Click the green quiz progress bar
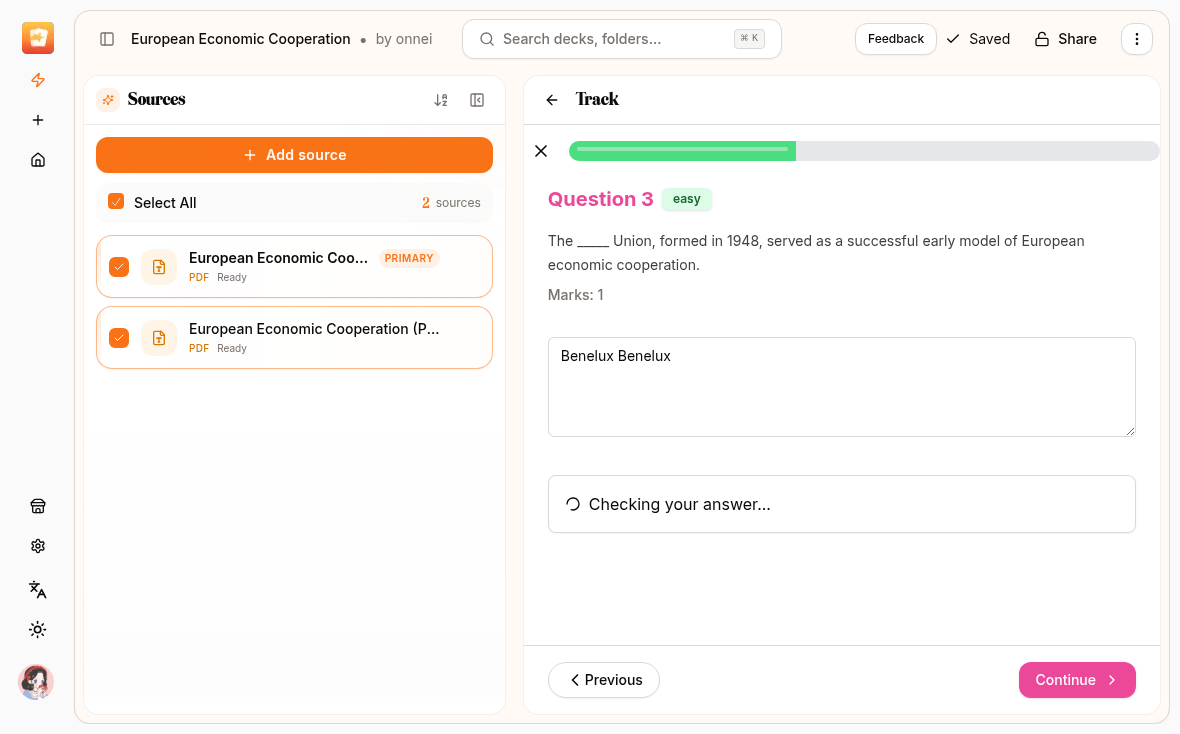1180x734 pixels. pos(682,151)
